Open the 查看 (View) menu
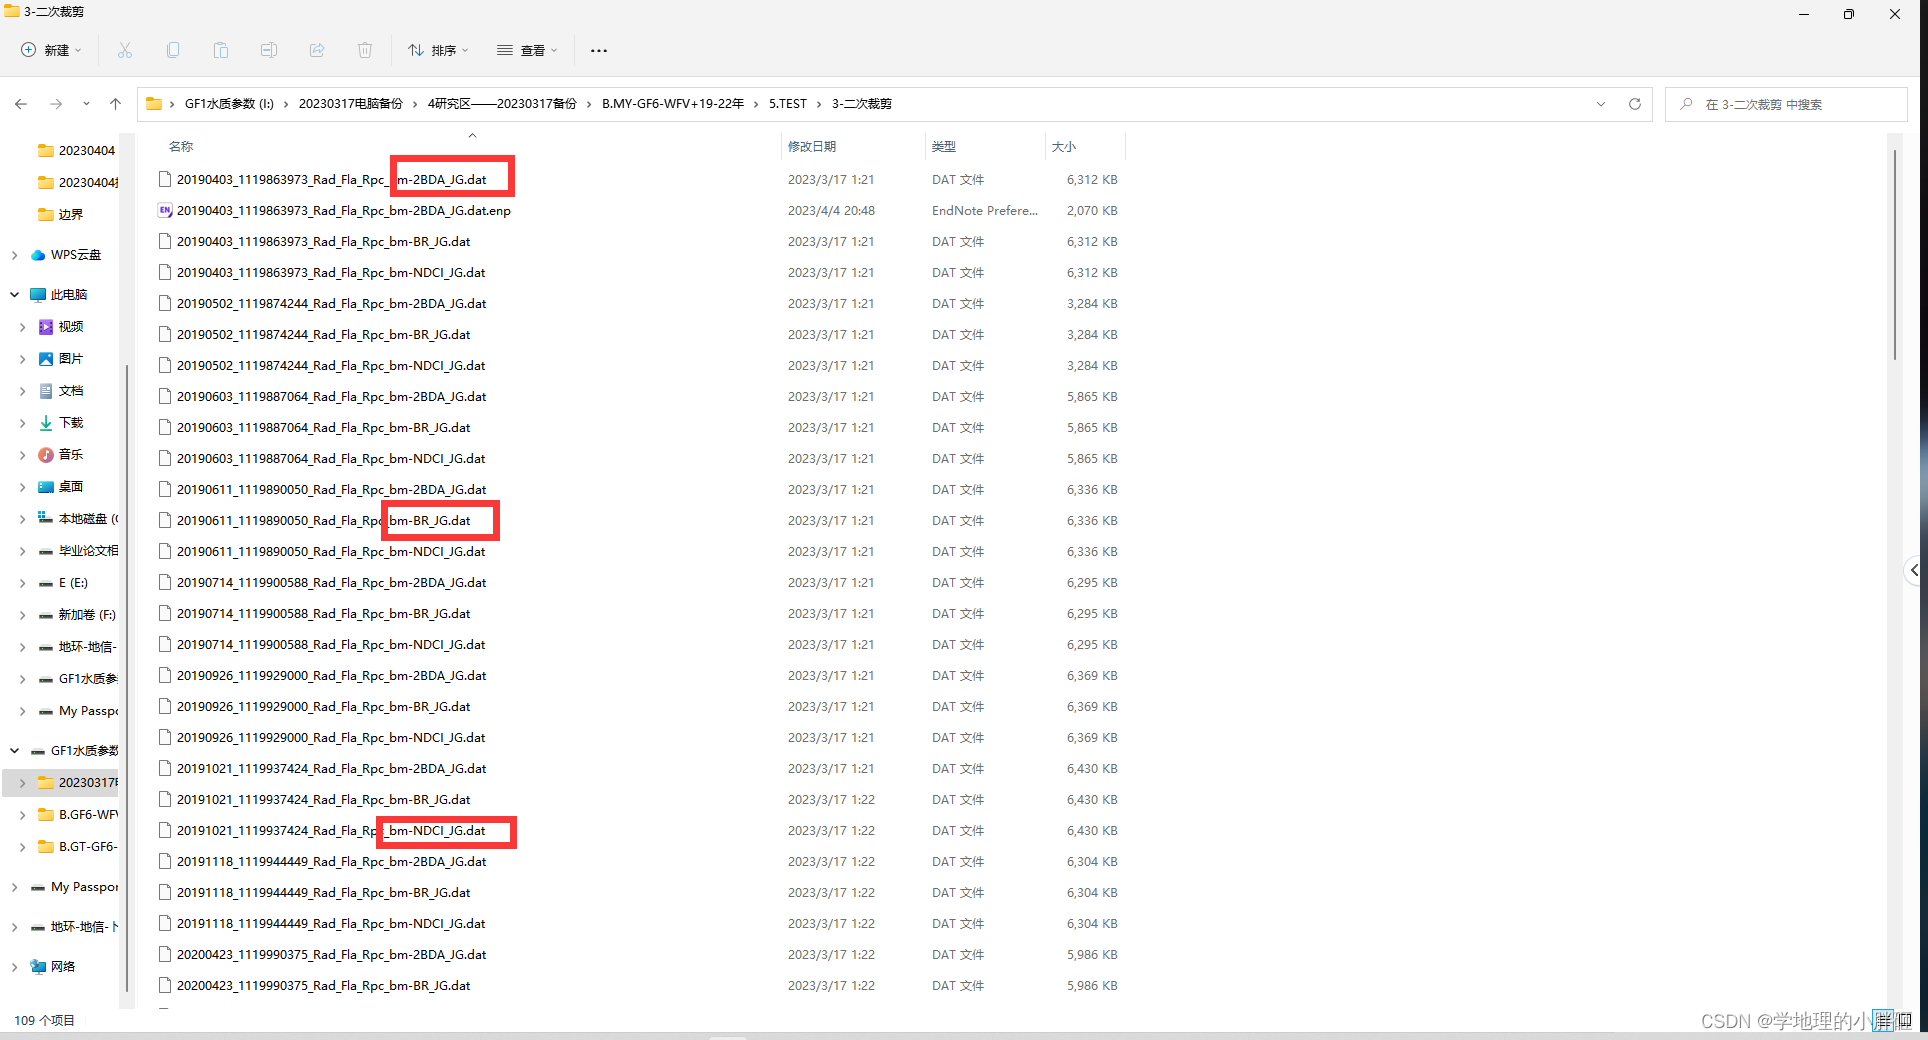This screenshot has width=1928, height=1040. pyautogui.click(x=527, y=50)
